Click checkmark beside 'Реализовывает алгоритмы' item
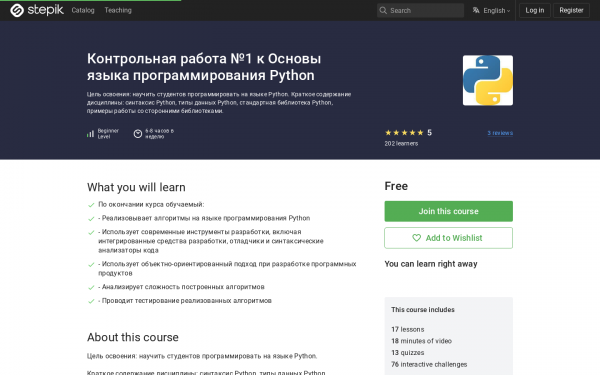The height and width of the screenshot is (375, 600). [x=91, y=219]
